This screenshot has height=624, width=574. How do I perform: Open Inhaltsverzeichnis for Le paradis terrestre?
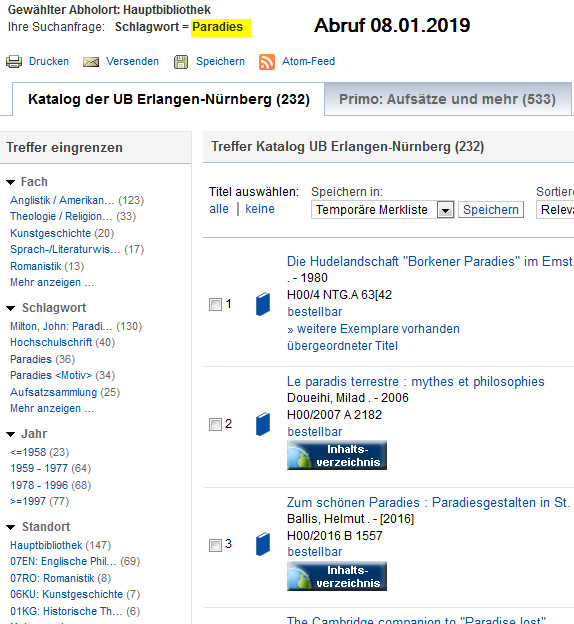pyautogui.click(x=337, y=455)
